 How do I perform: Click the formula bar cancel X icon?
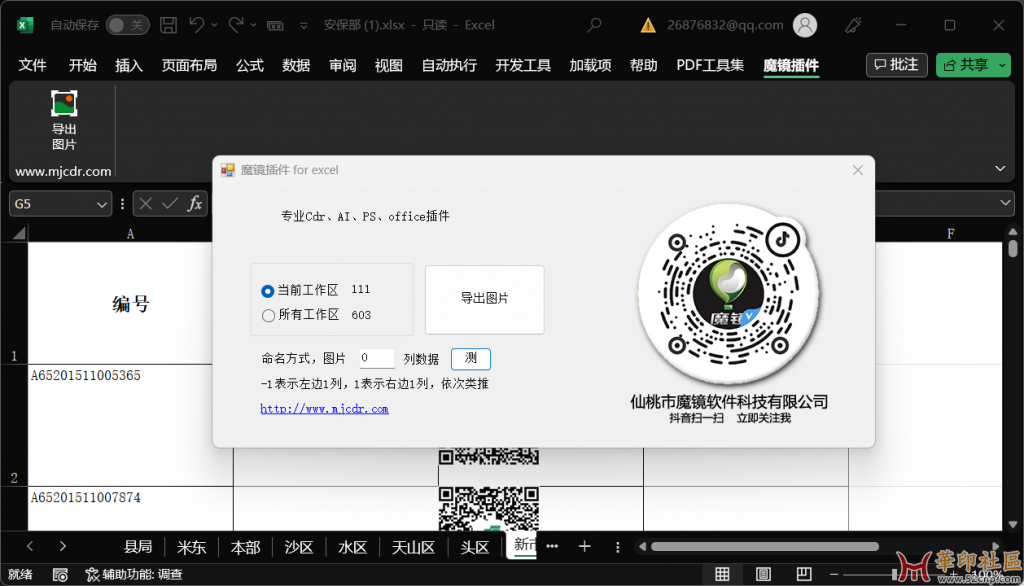[146, 204]
